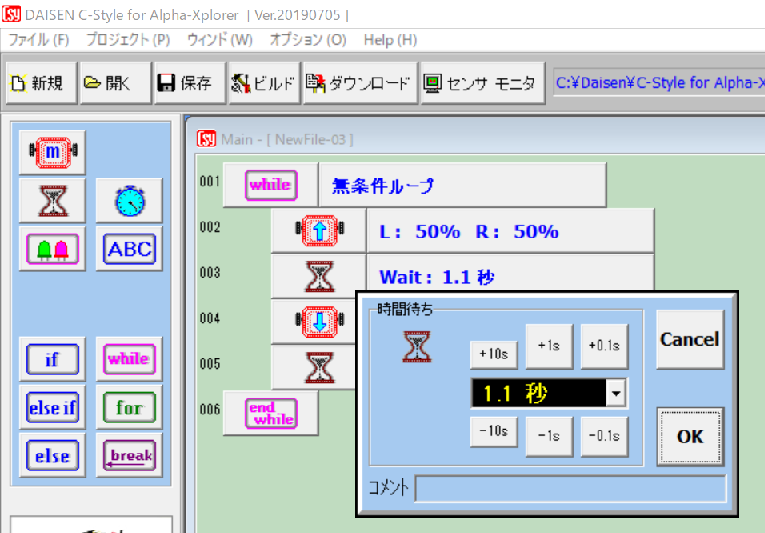The image size is (765, 533).
Task: Click Wait: 1.1 秒 text on line 003
Action: (437, 277)
